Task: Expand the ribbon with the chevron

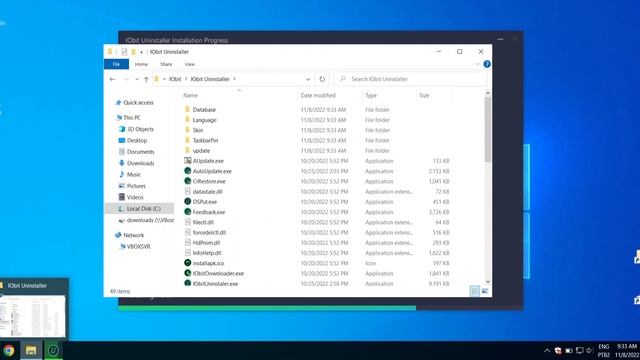Action: (x=477, y=64)
